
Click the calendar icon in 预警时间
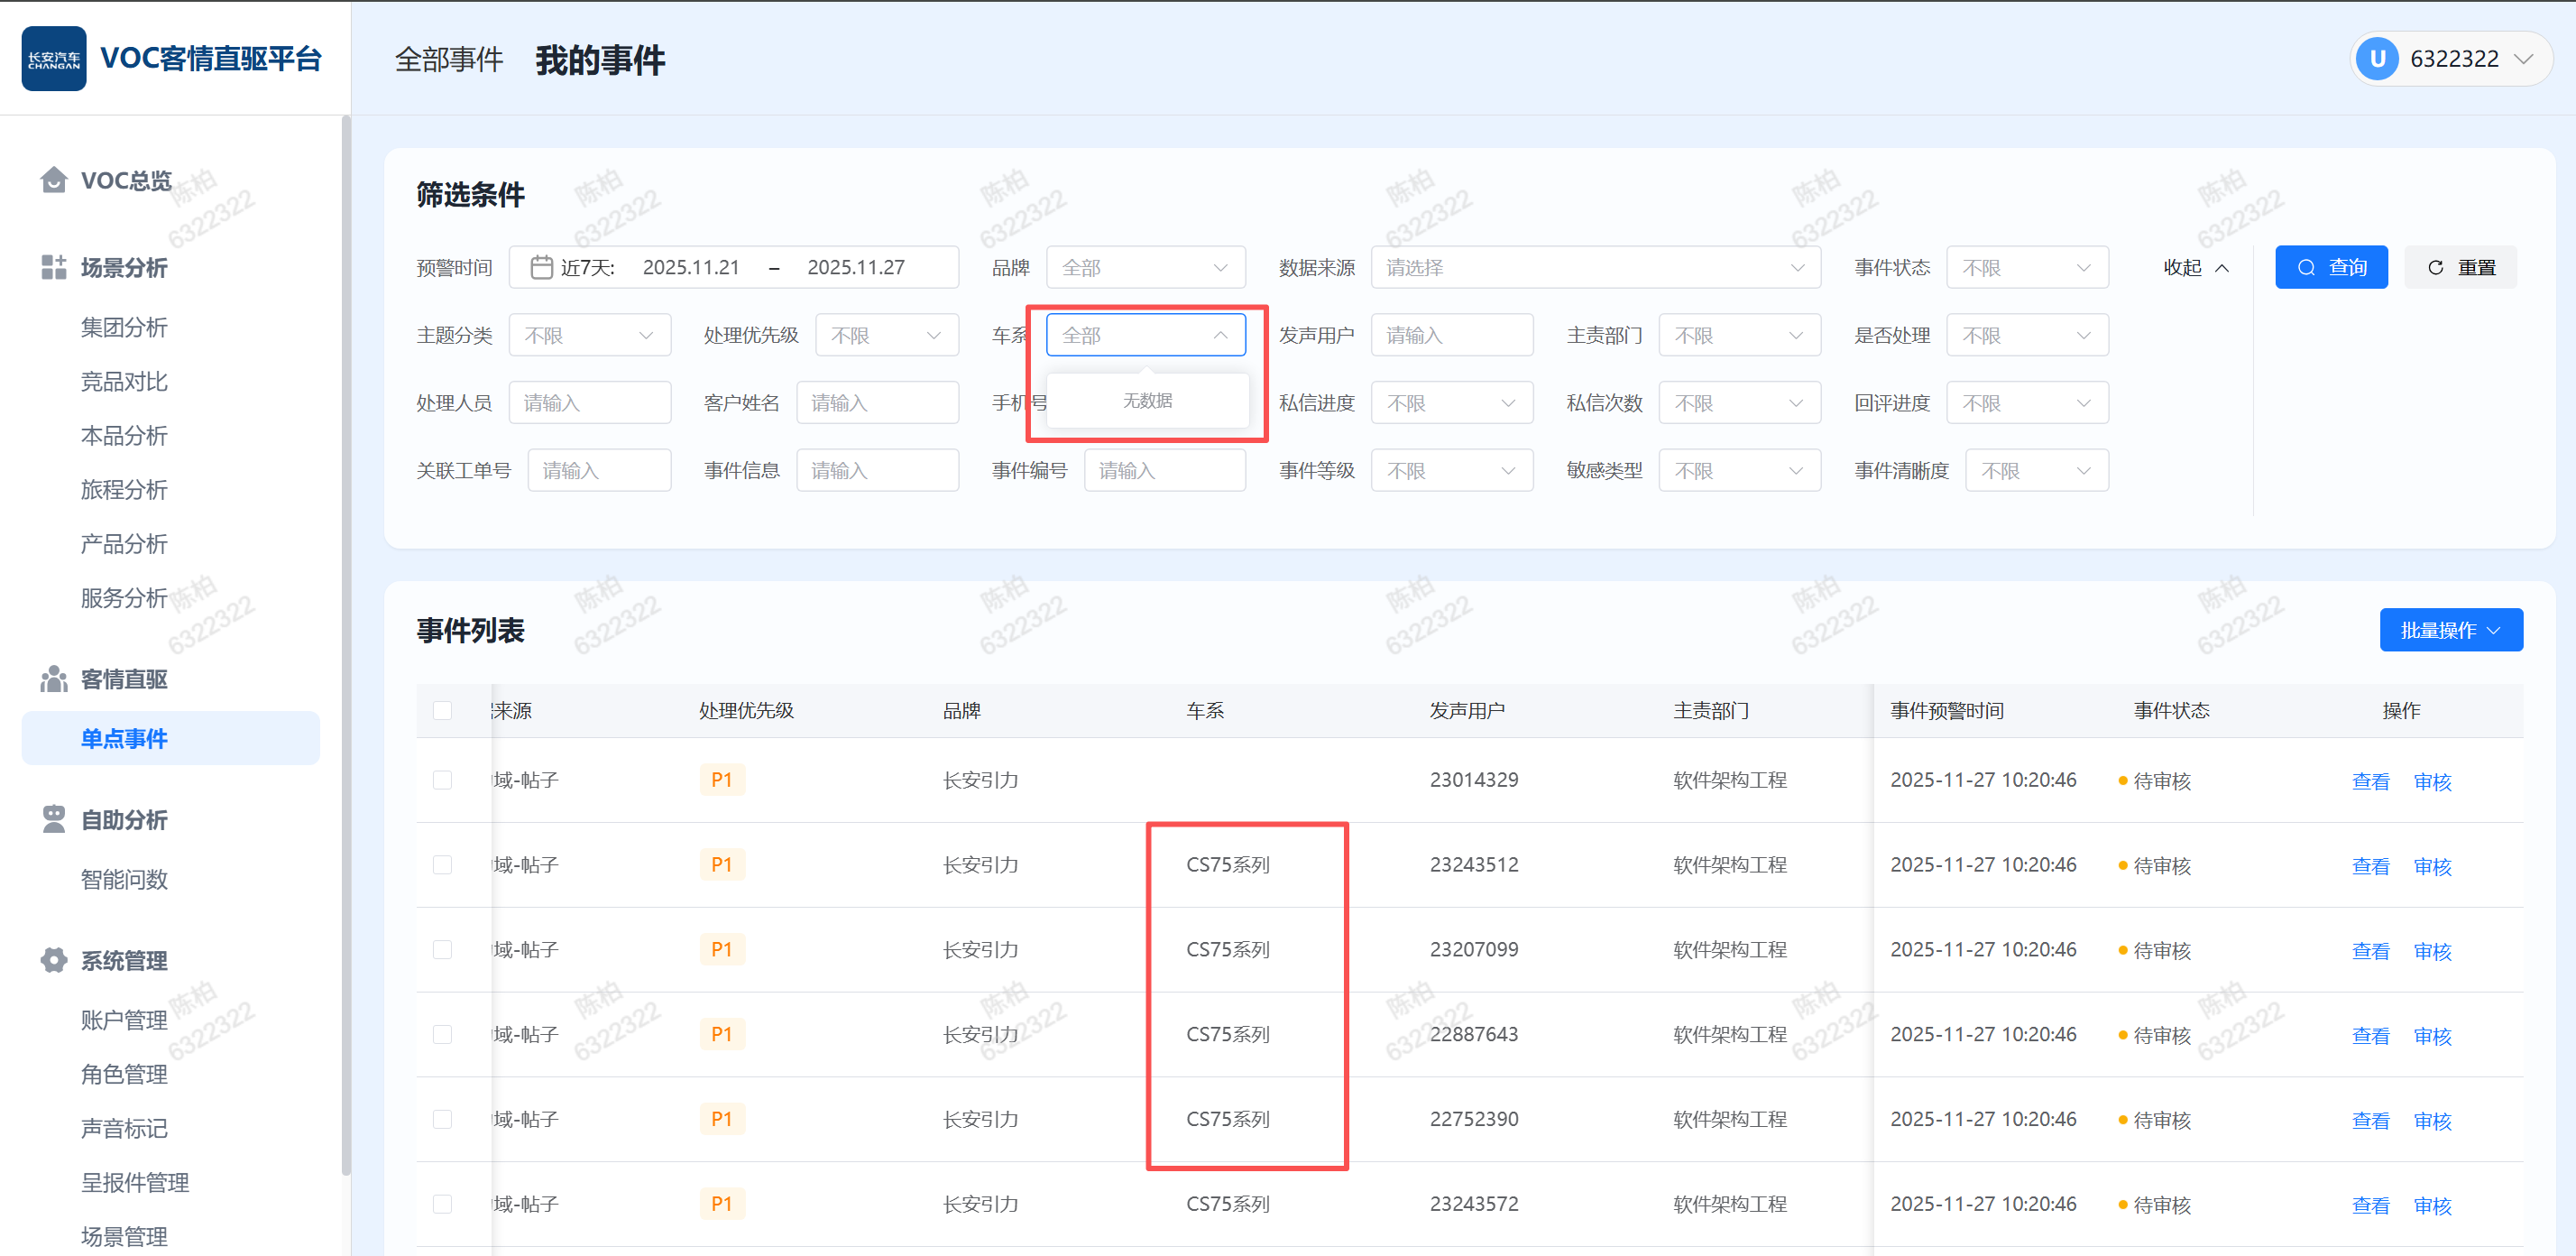click(541, 267)
